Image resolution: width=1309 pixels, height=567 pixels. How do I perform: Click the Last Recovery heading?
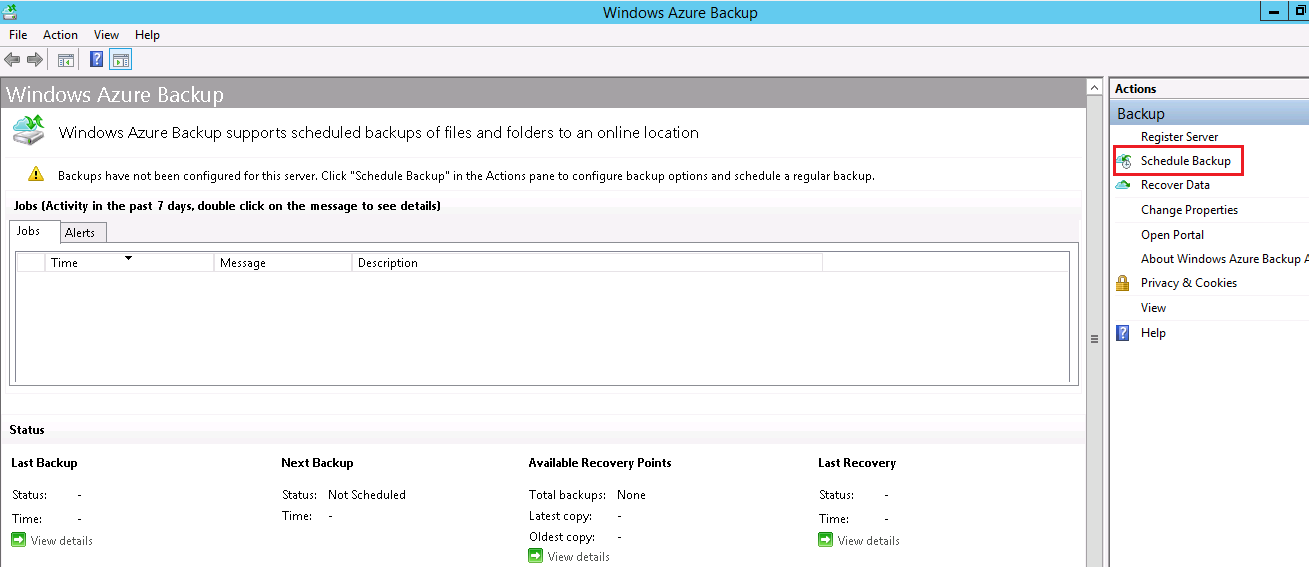click(x=857, y=463)
